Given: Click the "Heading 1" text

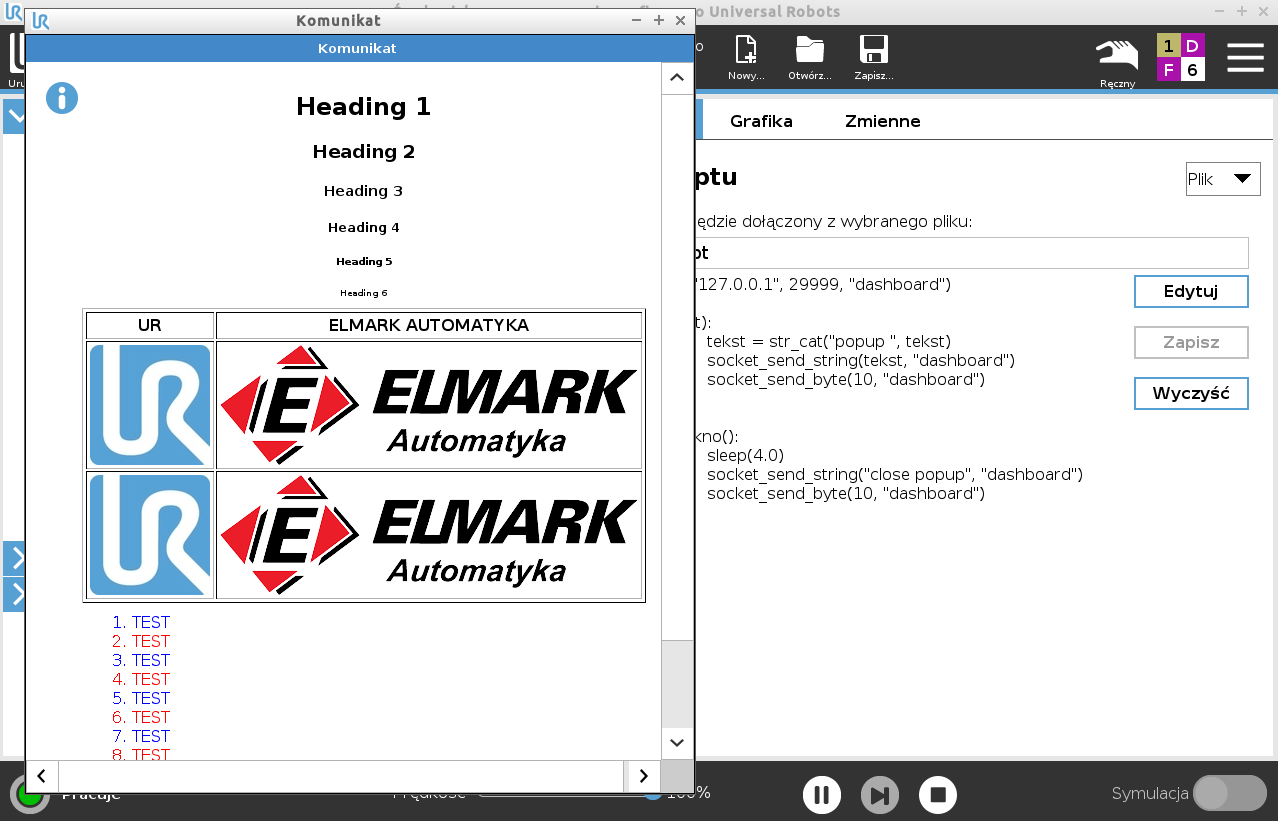Looking at the screenshot, I should coord(364,106).
